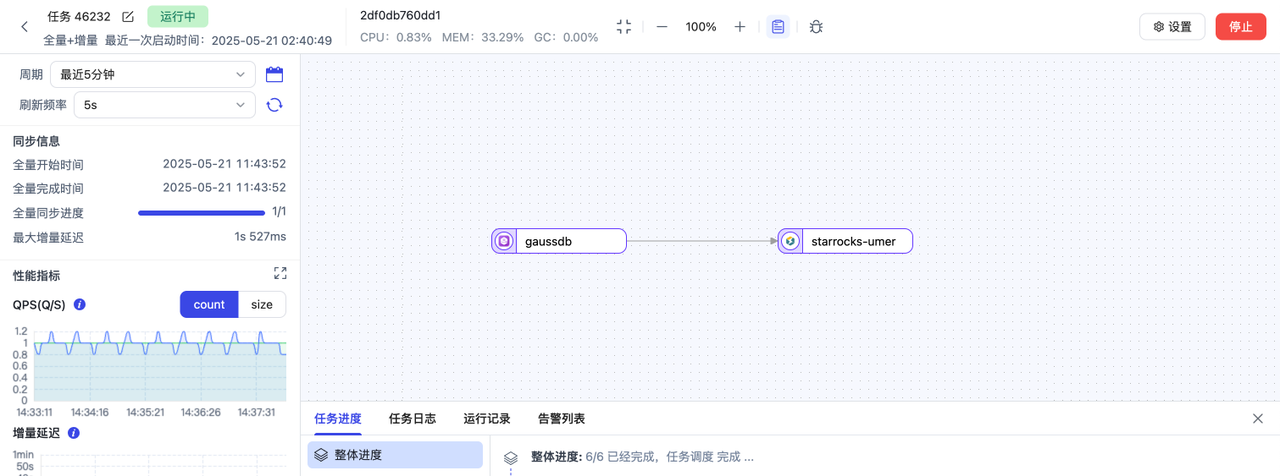Switch QPS chart to count

(209, 304)
